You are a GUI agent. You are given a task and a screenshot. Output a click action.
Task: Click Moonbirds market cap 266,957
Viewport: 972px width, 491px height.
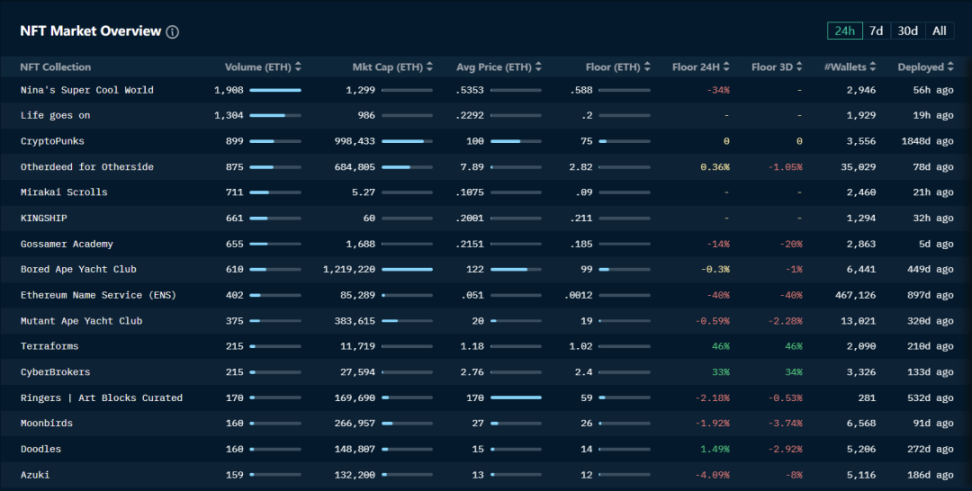tap(355, 423)
